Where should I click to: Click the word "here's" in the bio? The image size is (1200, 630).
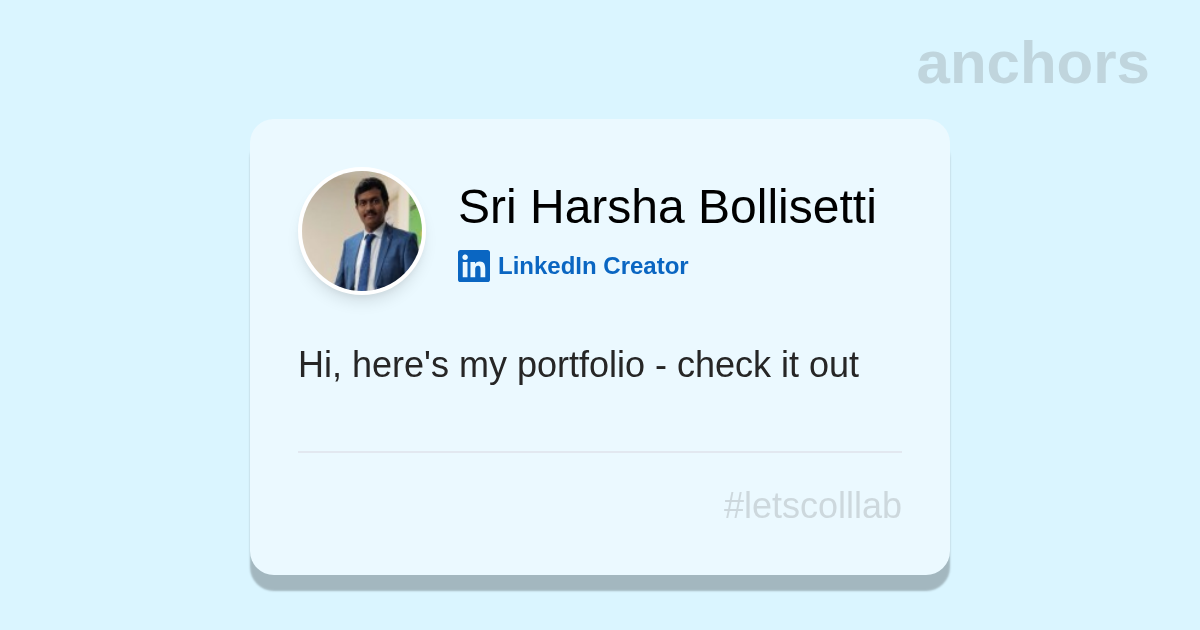click(x=400, y=365)
